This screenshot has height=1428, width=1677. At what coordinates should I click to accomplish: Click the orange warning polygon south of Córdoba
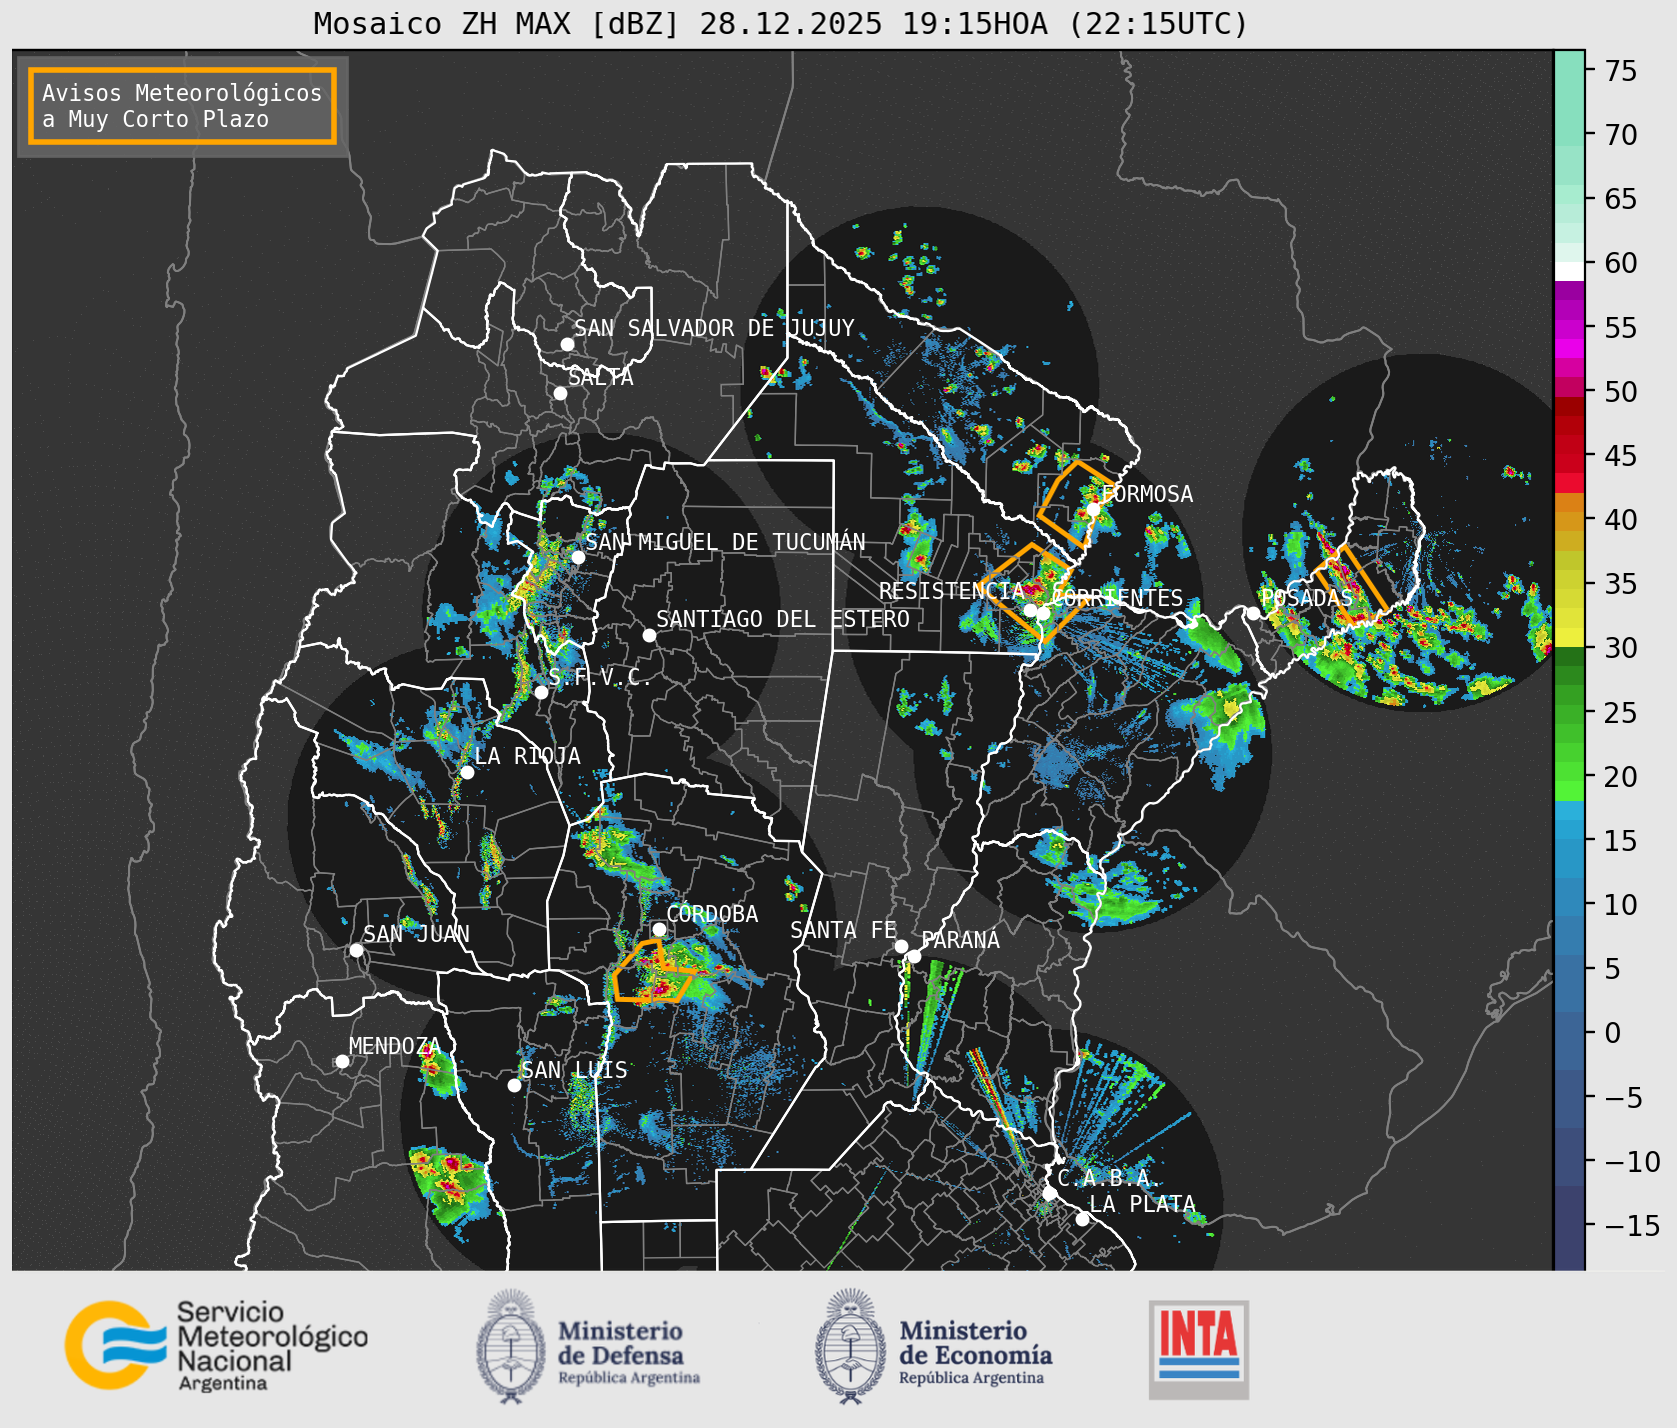(653, 971)
